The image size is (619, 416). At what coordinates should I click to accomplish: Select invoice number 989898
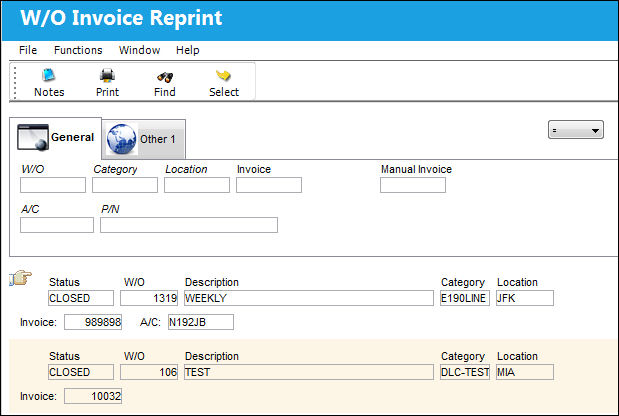(x=93, y=322)
